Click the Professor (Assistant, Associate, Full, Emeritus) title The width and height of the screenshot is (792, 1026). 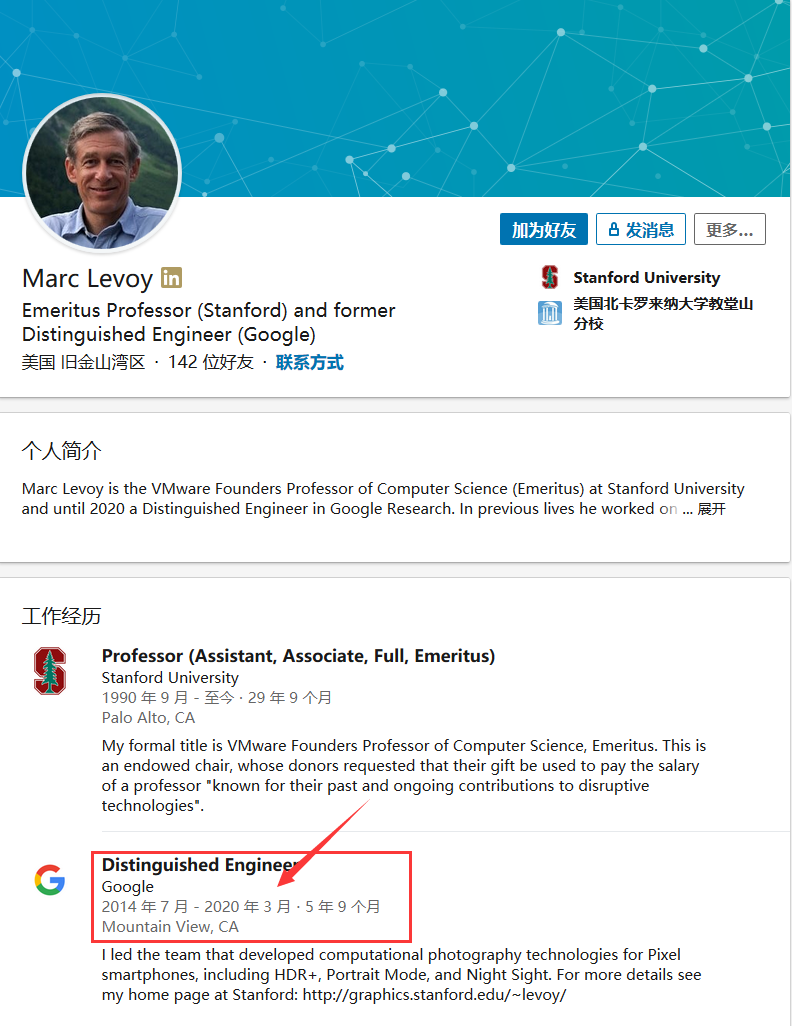coord(298,656)
